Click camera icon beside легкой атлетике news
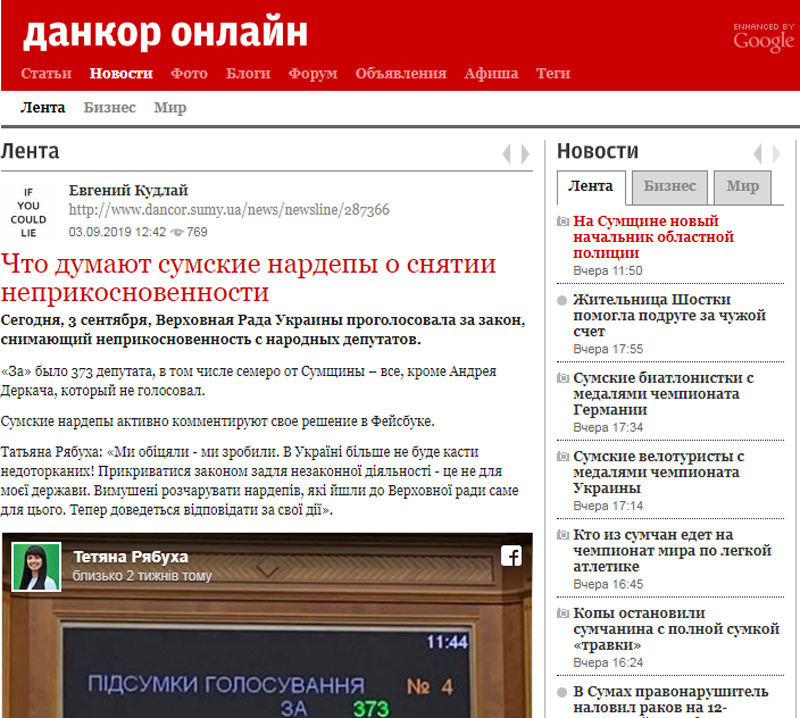The image size is (800, 718). coord(563,535)
